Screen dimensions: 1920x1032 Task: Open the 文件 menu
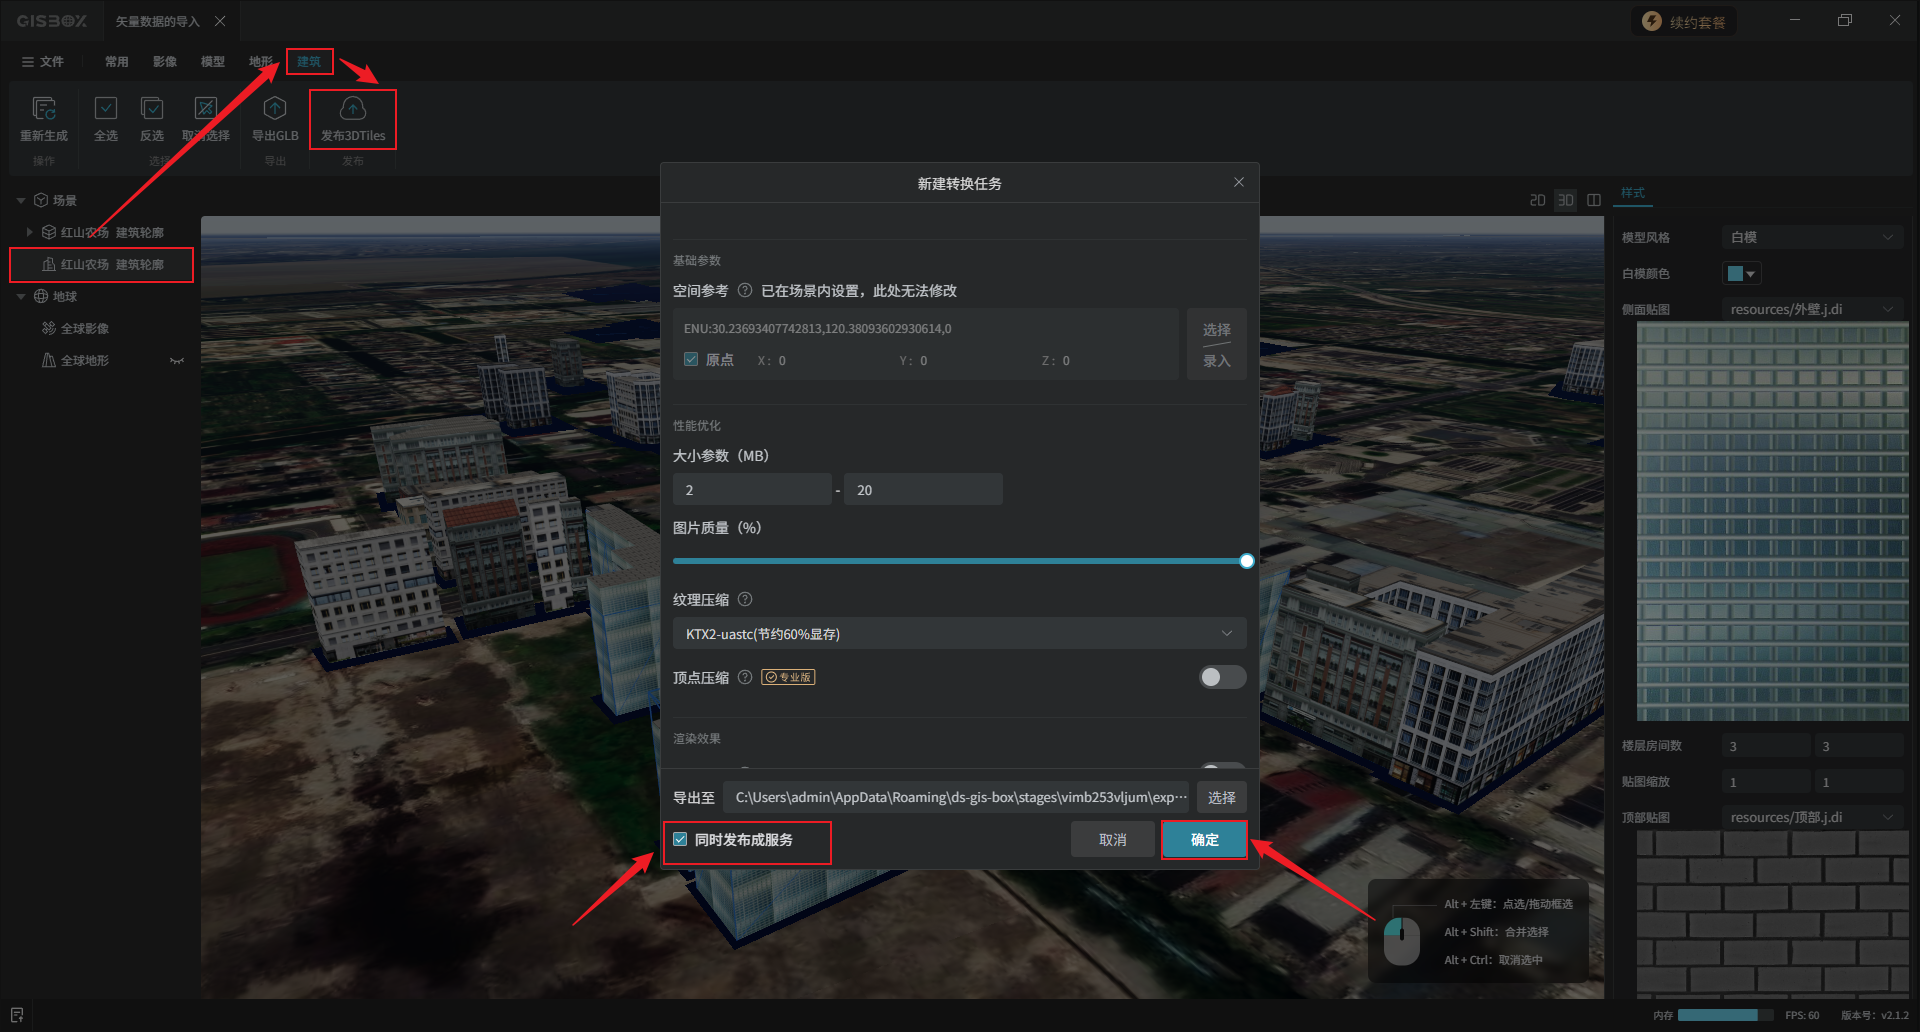point(43,62)
